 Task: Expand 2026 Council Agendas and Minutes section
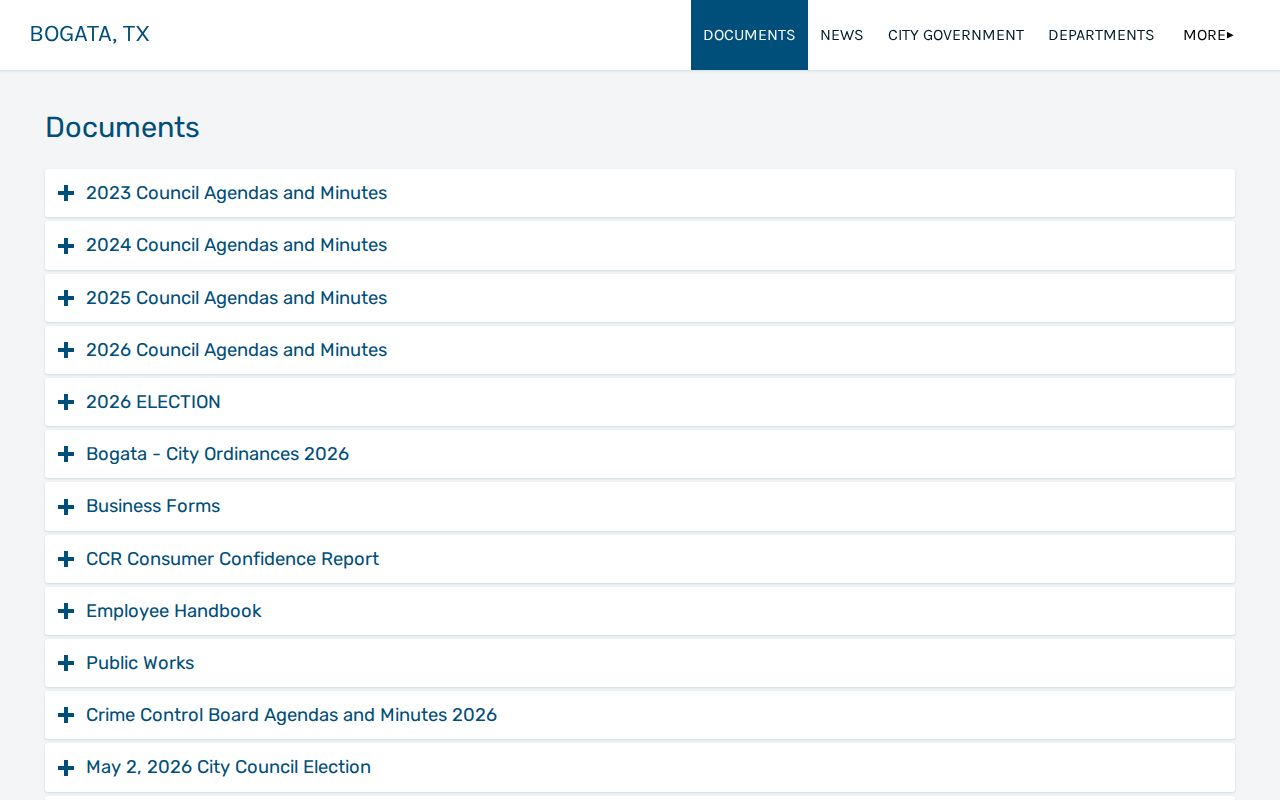click(640, 350)
